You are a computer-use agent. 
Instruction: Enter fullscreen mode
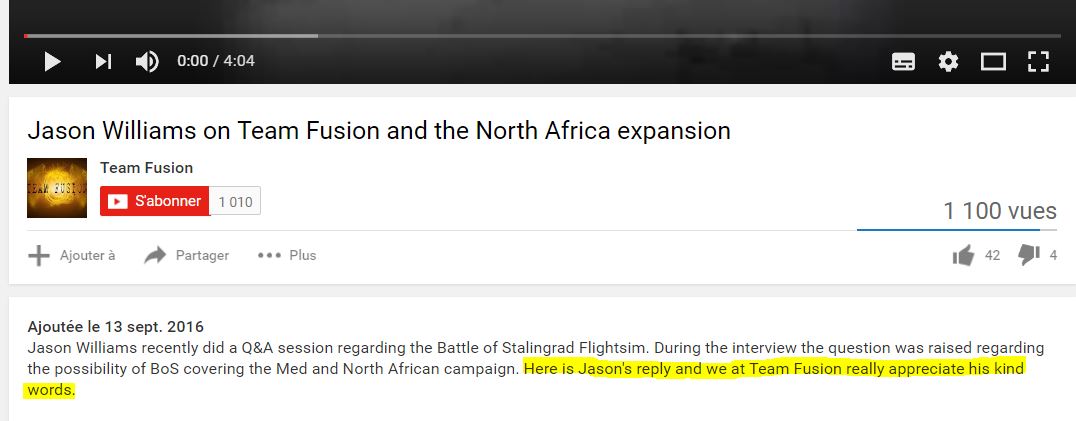[x=1038, y=62]
